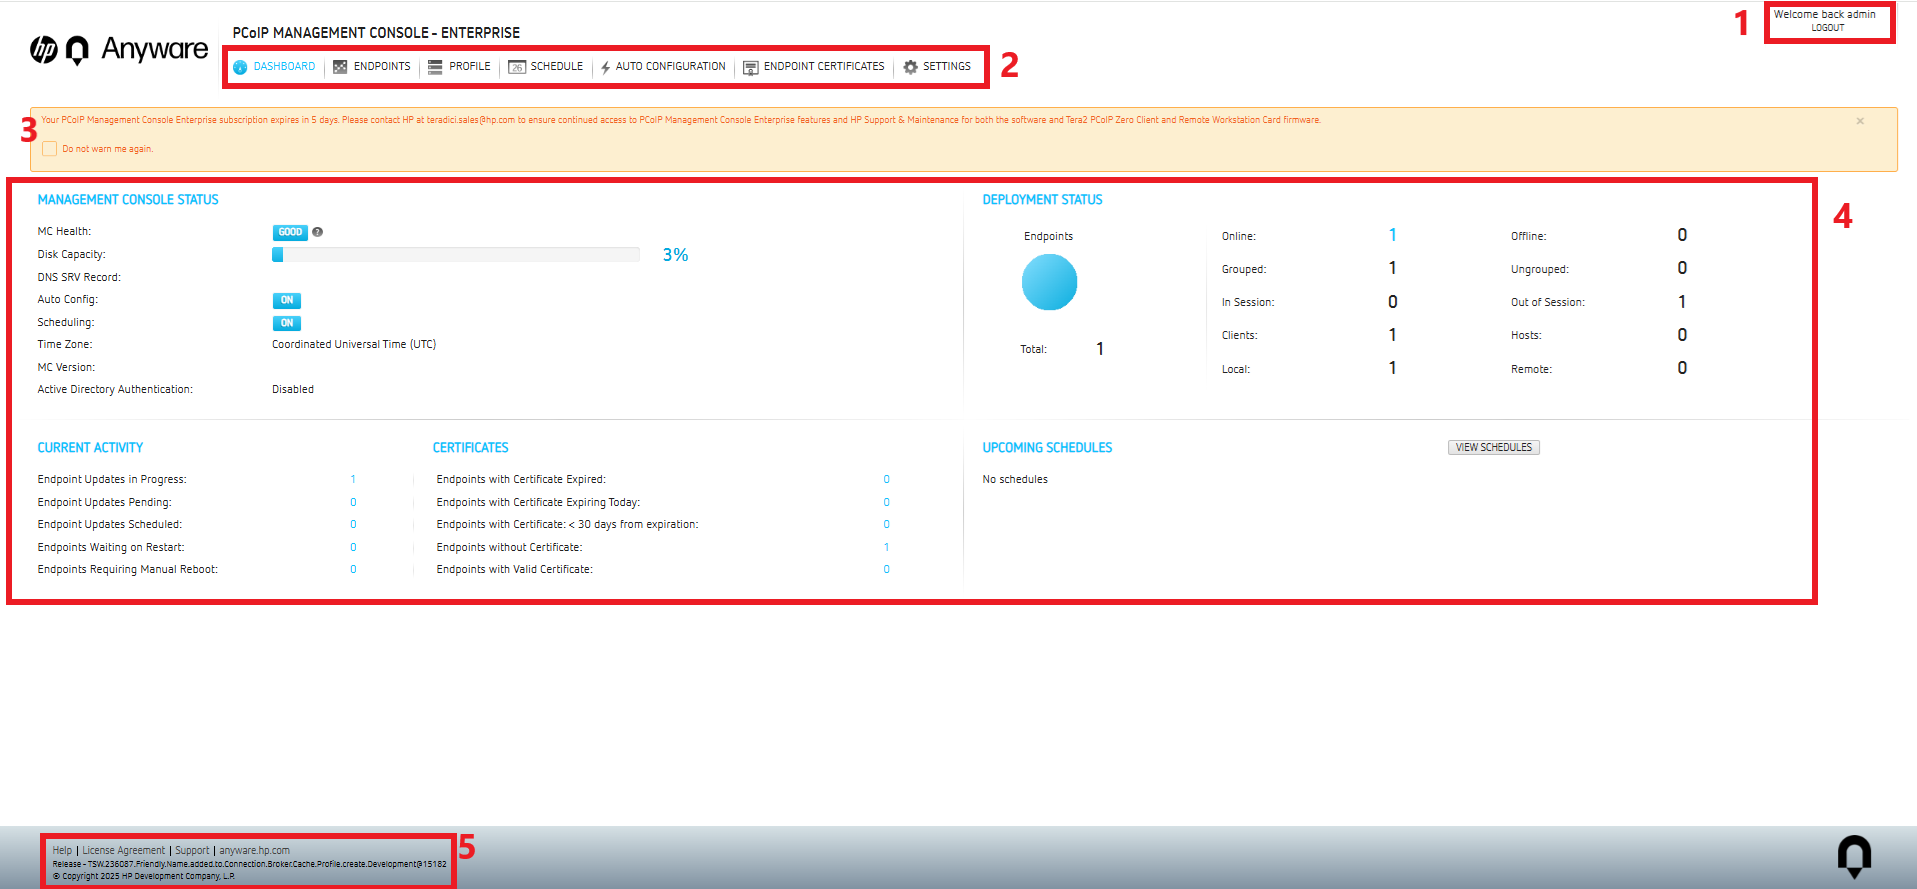Image resolution: width=1917 pixels, height=889 pixels.
Task: Click Endpoints with Valid Certificate count
Action: (x=886, y=569)
